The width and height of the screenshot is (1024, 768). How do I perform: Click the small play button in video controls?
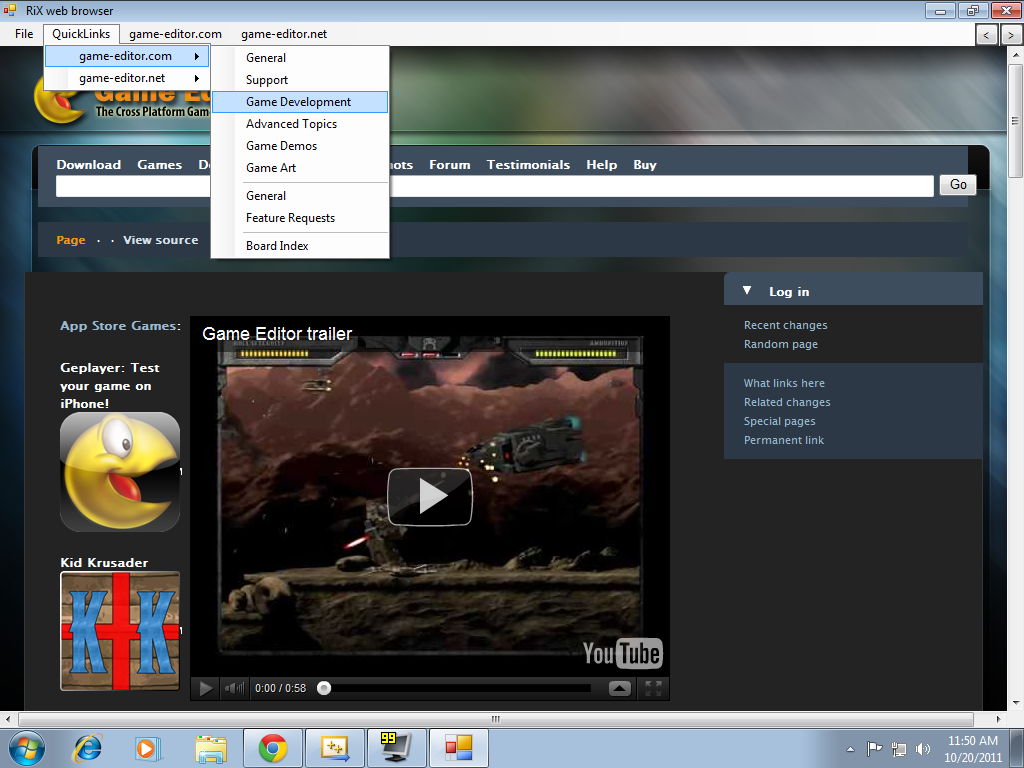206,688
